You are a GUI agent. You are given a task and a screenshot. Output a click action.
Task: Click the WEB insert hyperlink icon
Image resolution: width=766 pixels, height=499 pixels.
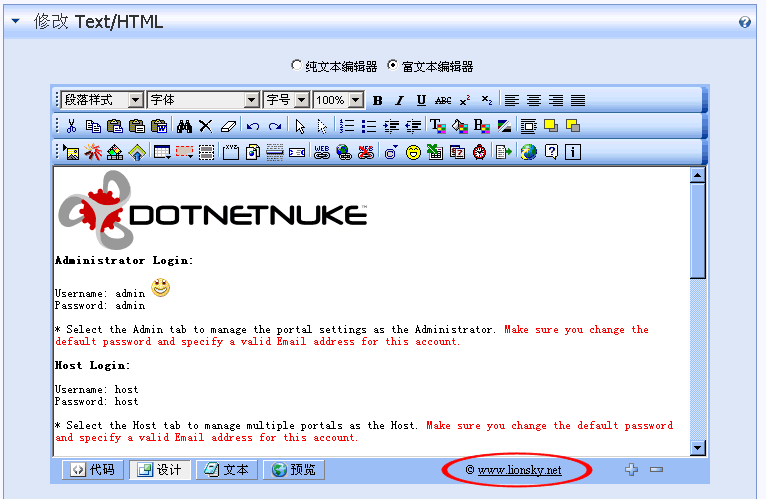pos(321,152)
